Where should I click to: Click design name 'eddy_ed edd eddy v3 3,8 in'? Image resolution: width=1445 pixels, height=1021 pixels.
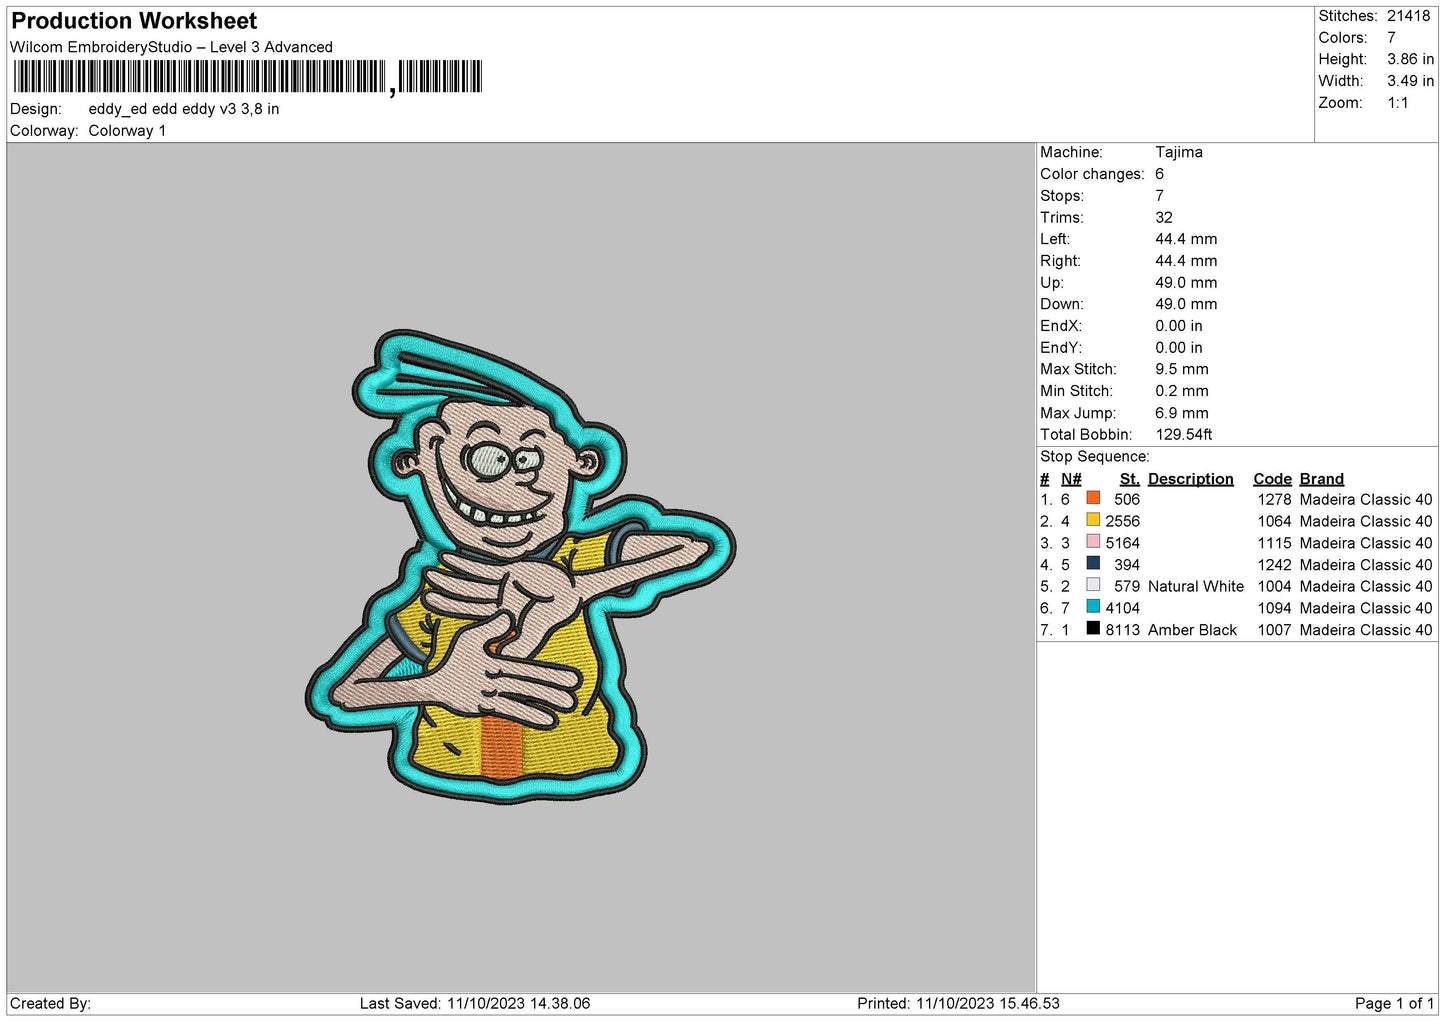pos(184,109)
